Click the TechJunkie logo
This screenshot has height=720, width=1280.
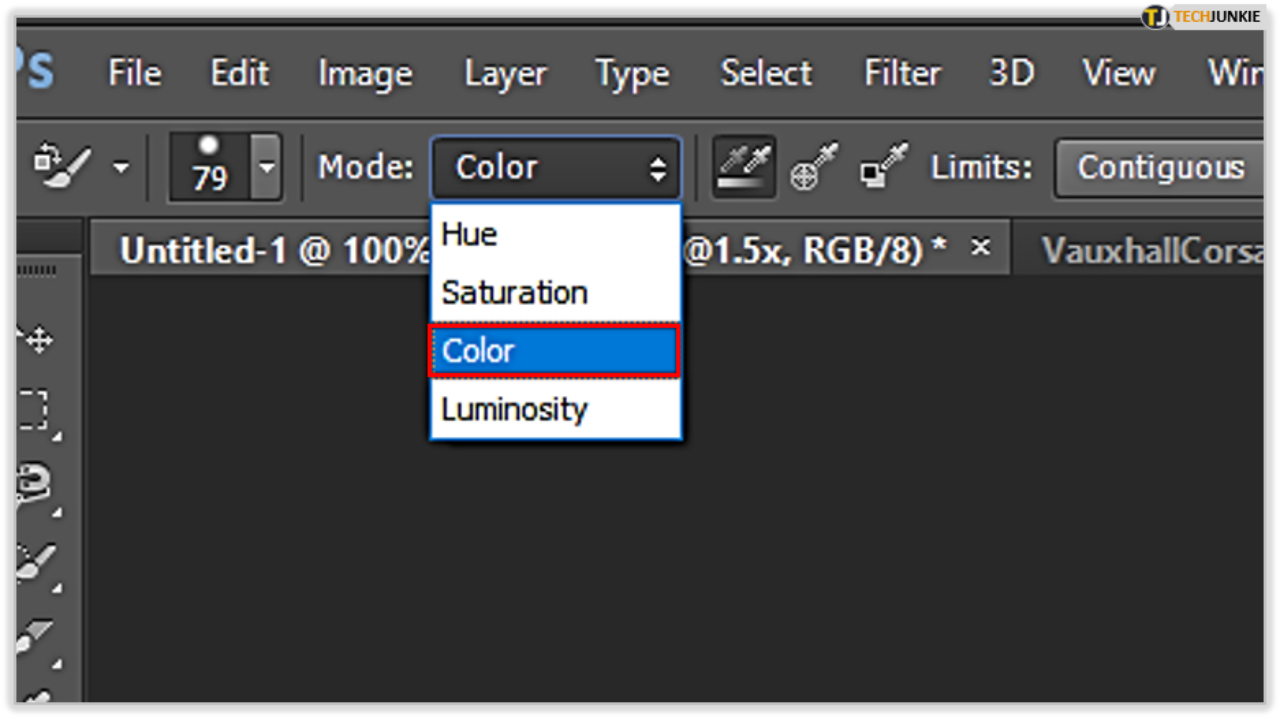click(1217, 15)
